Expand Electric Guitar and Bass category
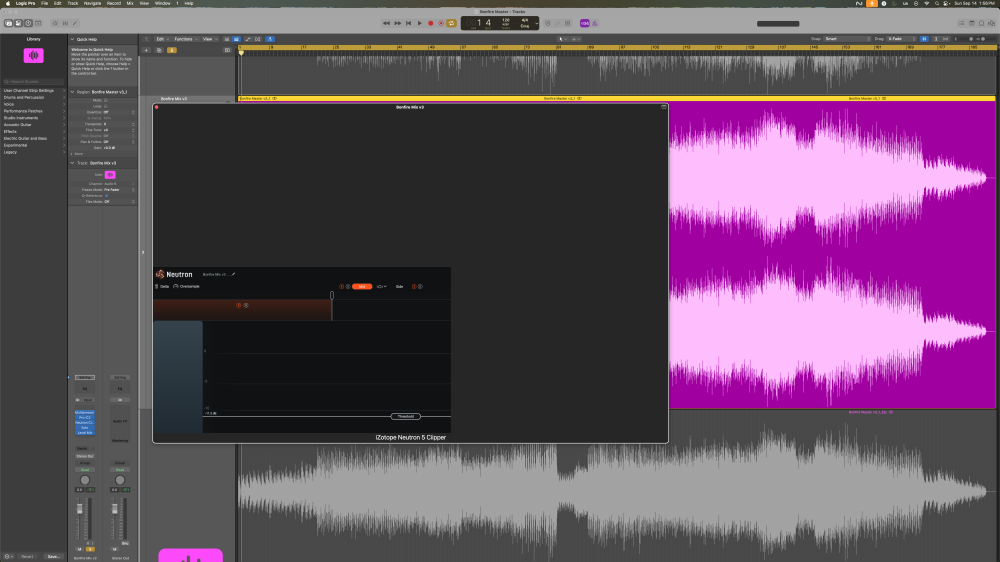 [33, 138]
